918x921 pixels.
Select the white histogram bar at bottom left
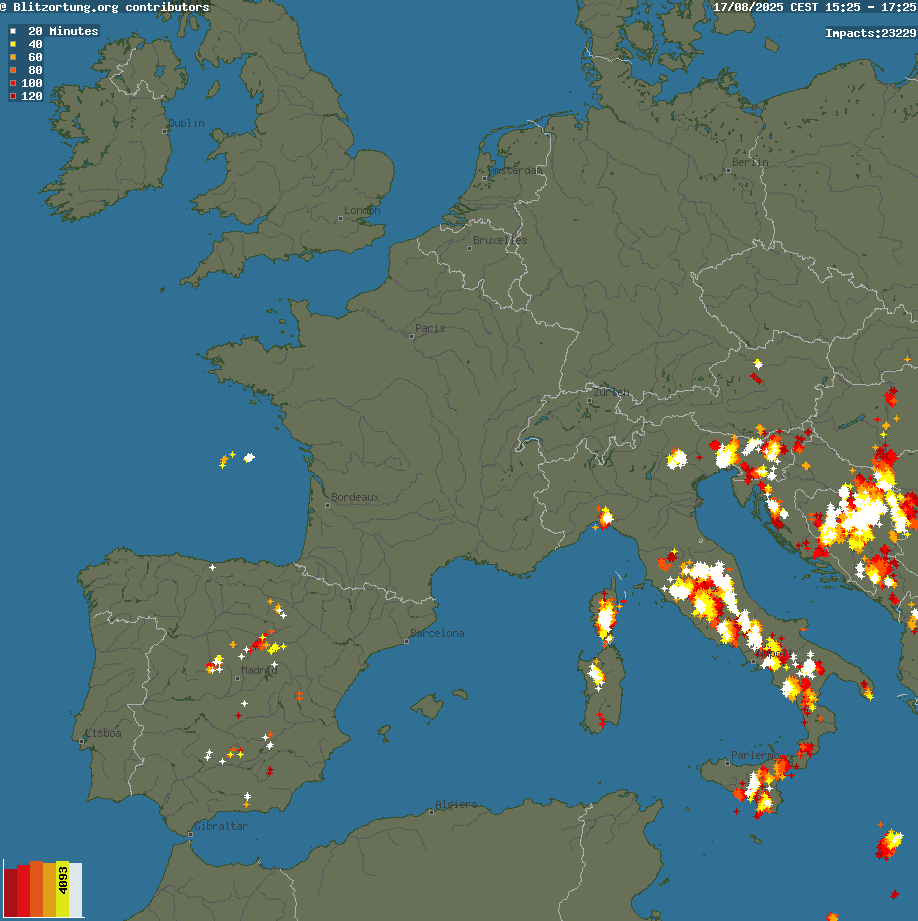coord(76,890)
